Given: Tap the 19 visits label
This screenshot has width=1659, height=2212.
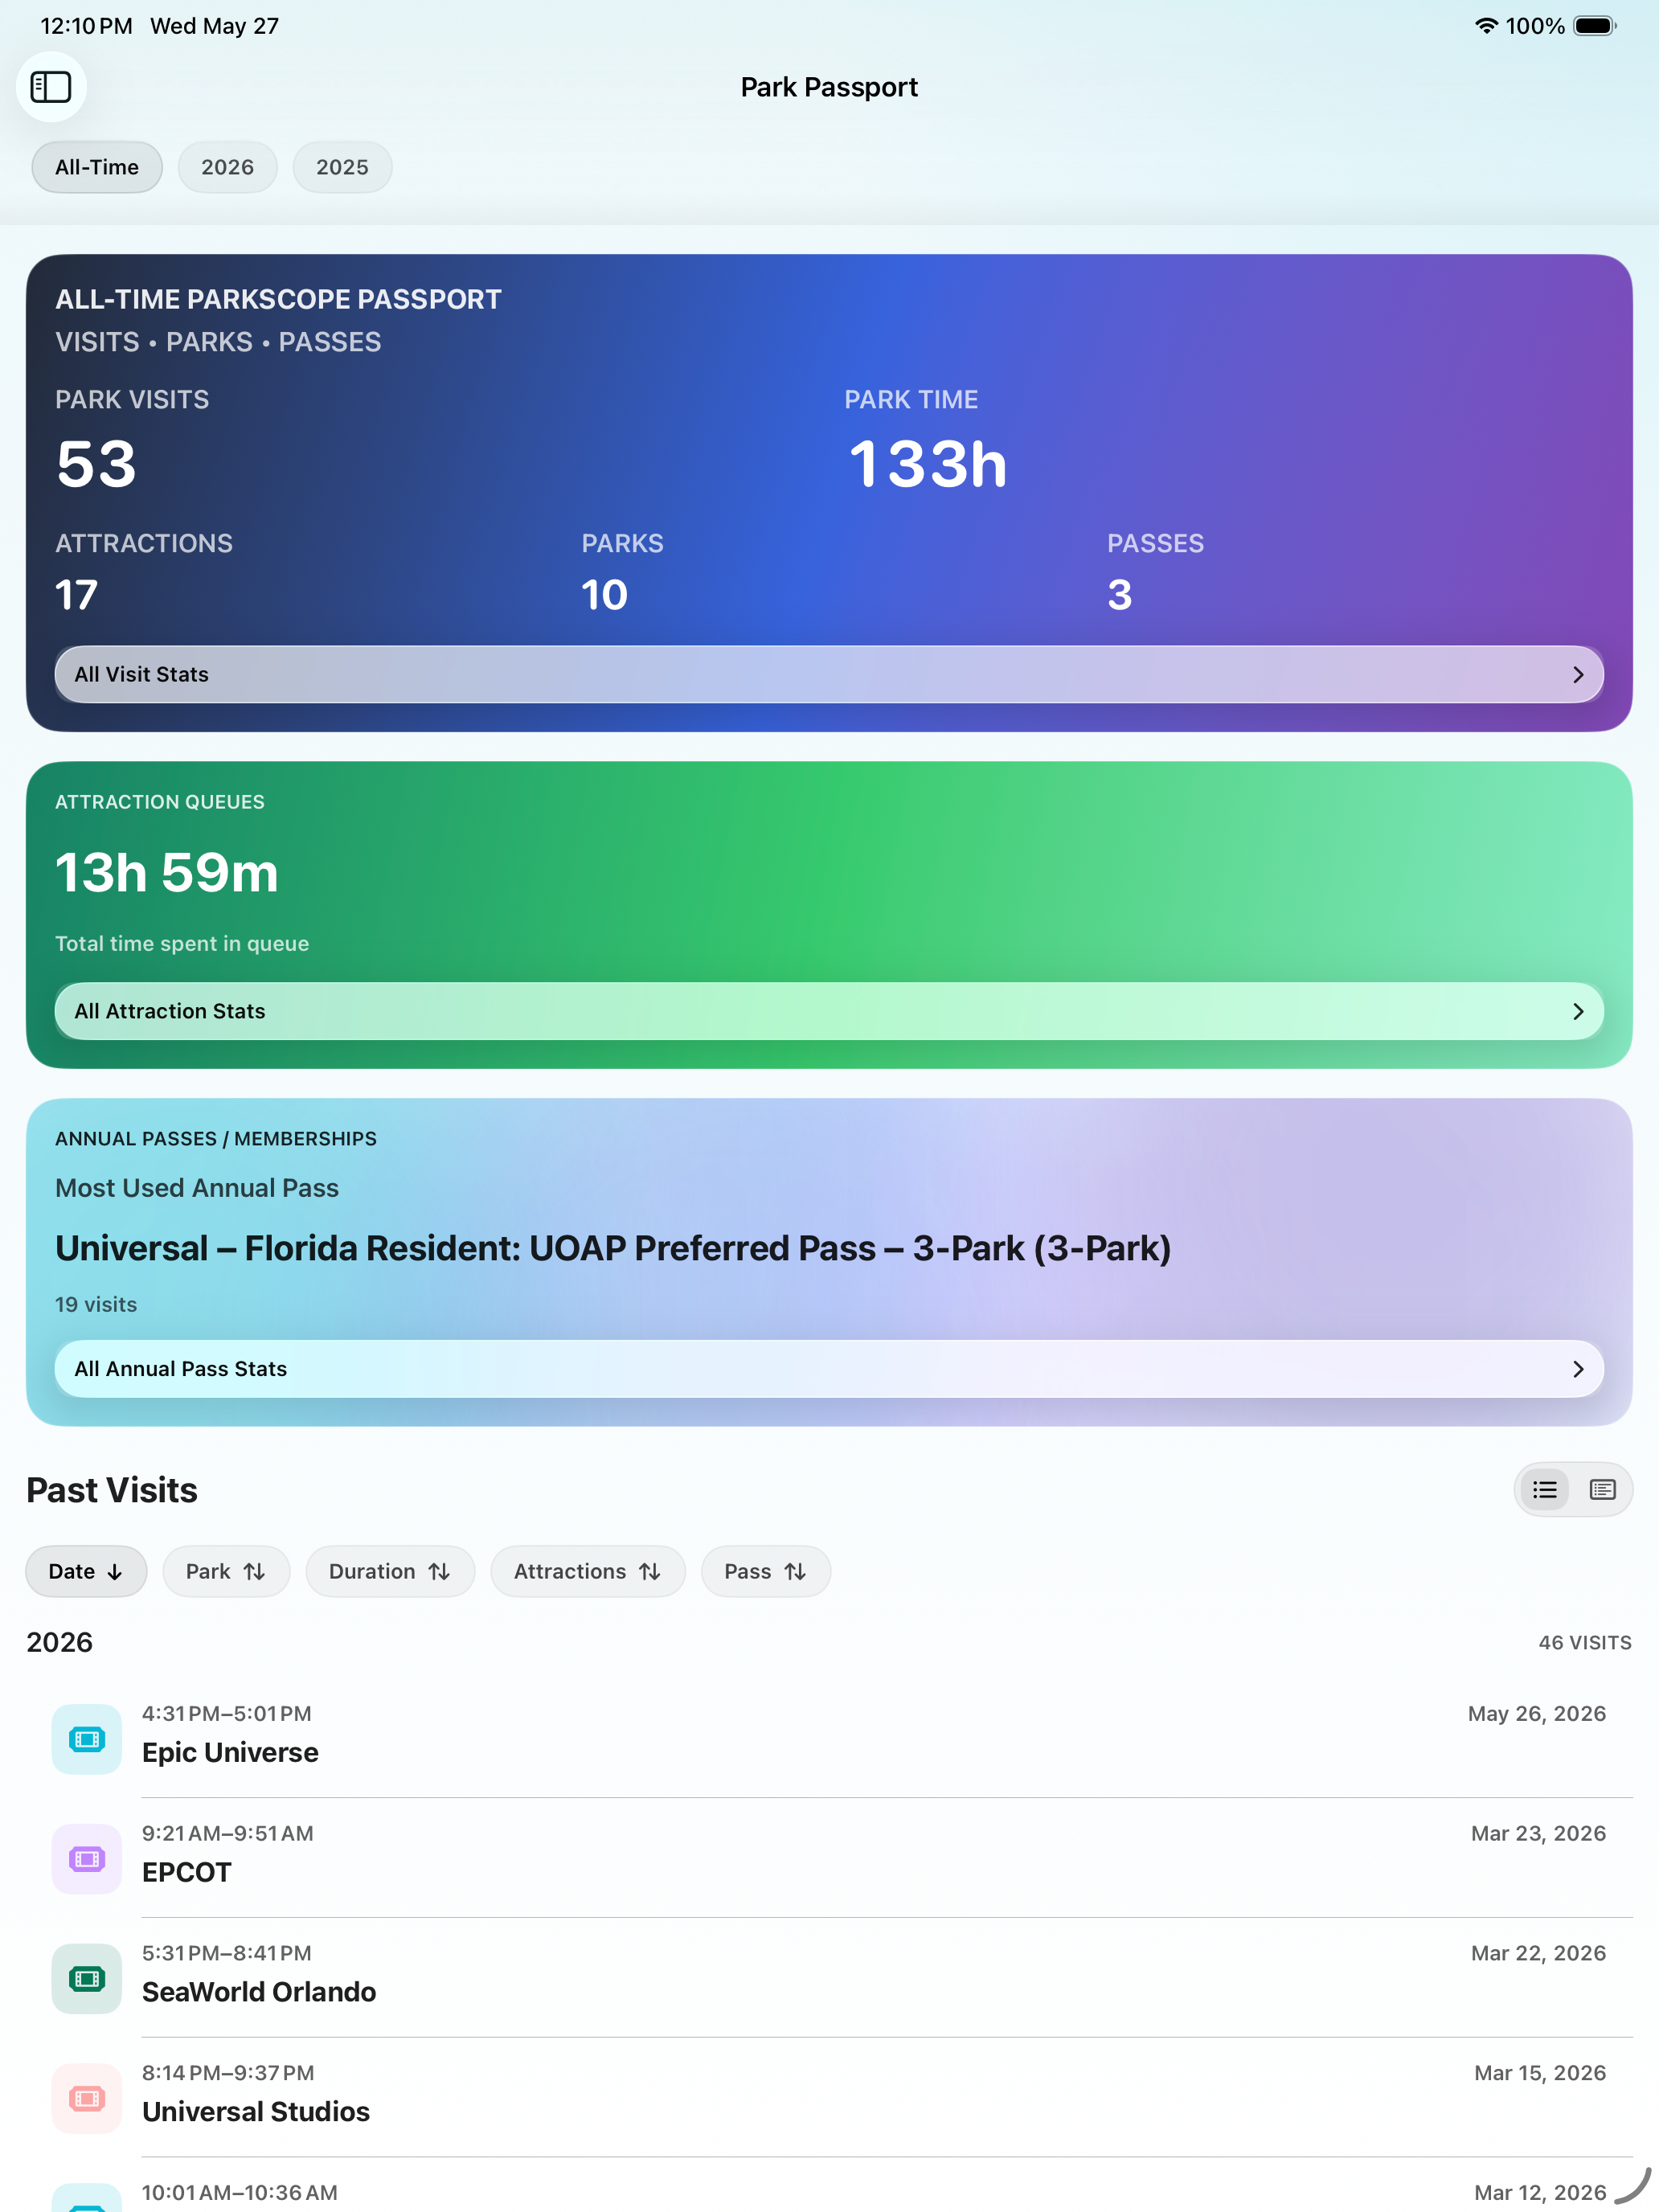Looking at the screenshot, I should [x=96, y=1304].
